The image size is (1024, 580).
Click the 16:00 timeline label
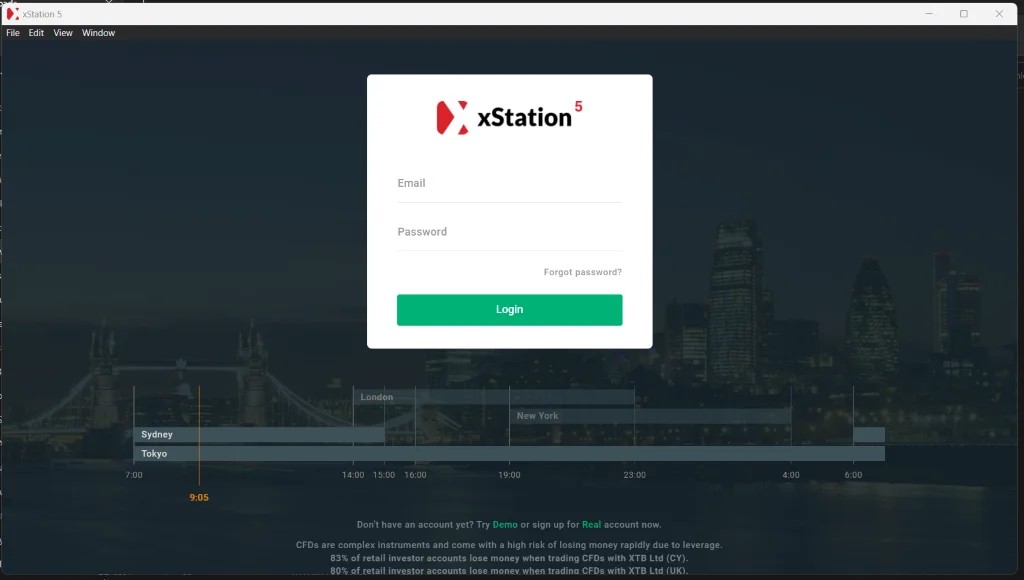click(415, 475)
